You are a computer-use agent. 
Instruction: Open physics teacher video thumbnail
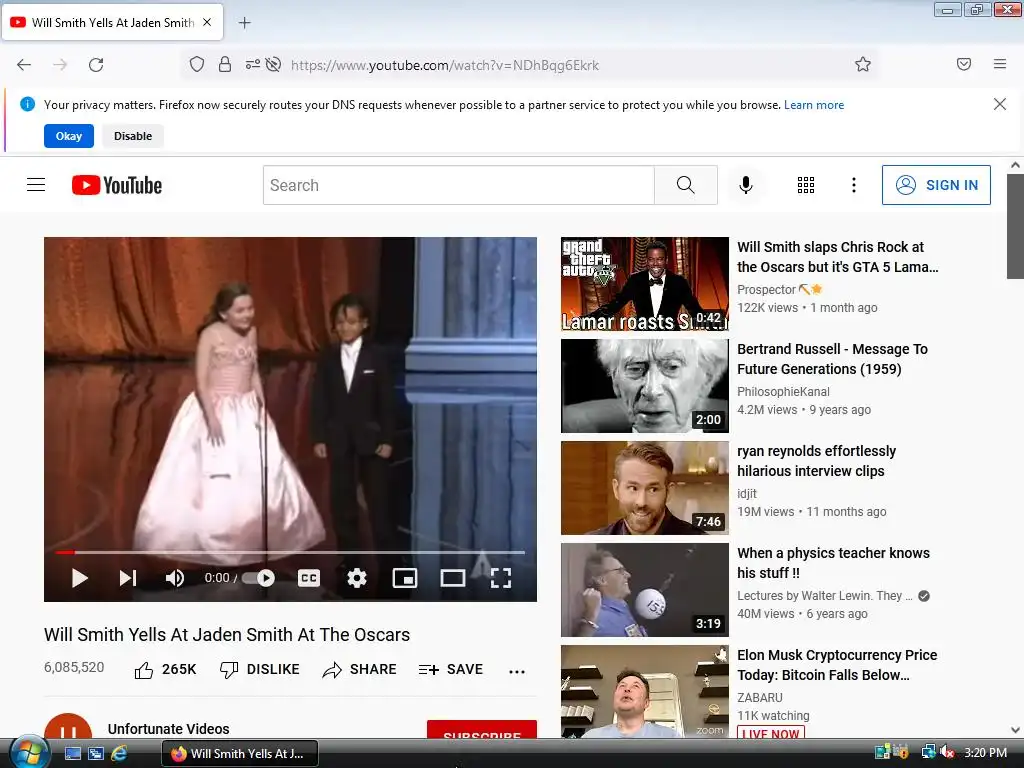point(645,590)
